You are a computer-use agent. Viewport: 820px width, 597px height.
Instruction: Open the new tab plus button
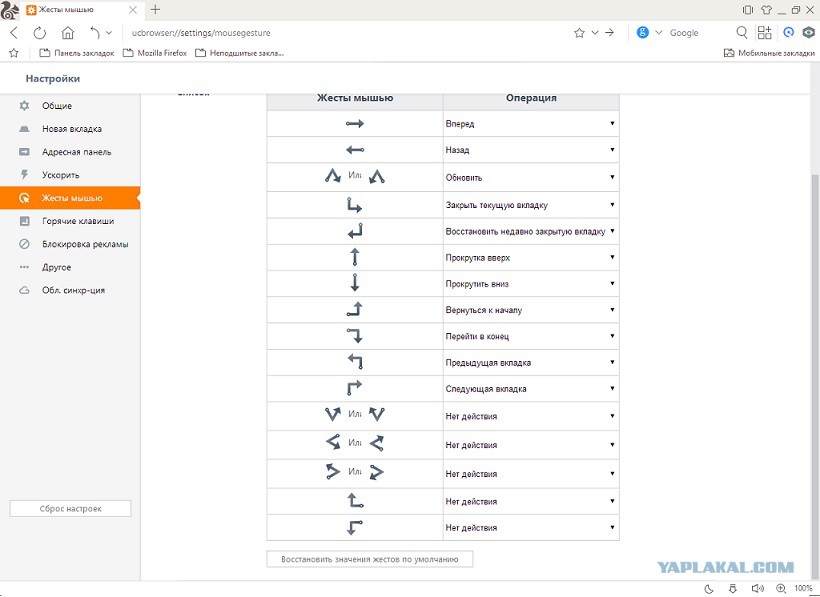(155, 9)
